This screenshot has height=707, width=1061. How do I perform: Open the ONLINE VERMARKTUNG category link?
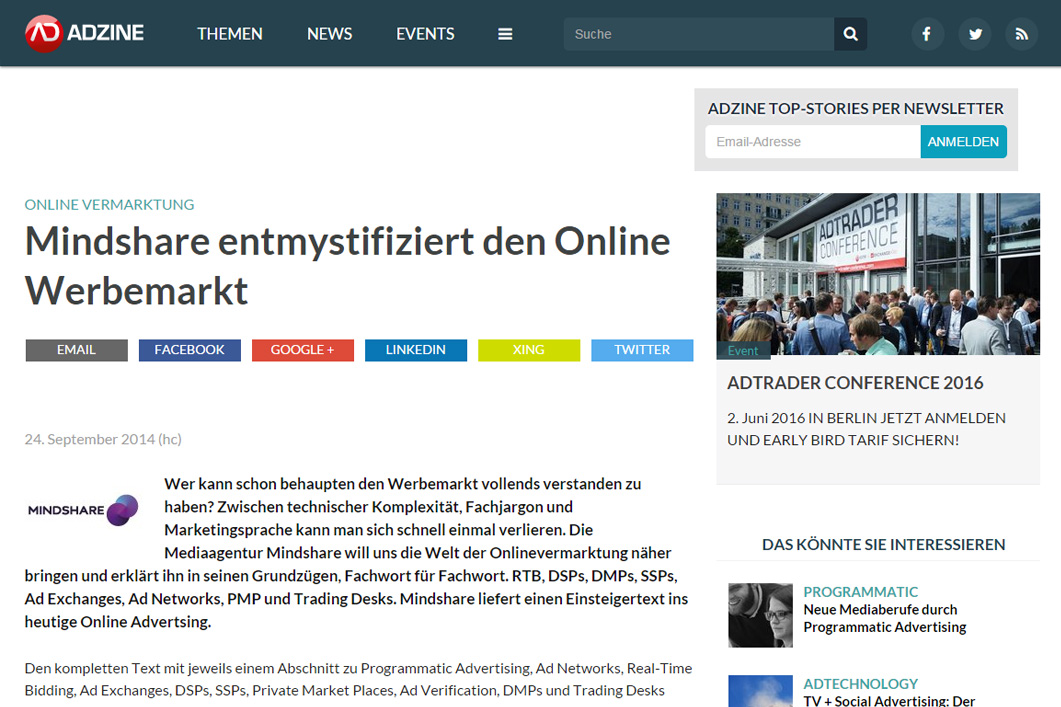pos(109,204)
